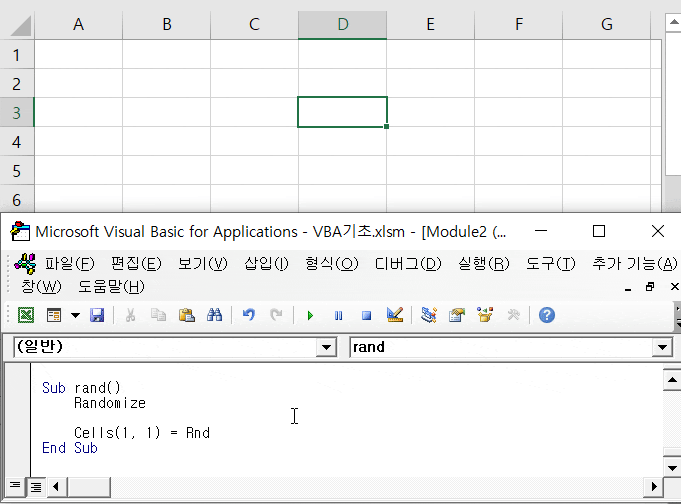Image resolution: width=681 pixels, height=504 pixels.
Task: Expand the (일반) object dropdown
Action: [x=326, y=347]
